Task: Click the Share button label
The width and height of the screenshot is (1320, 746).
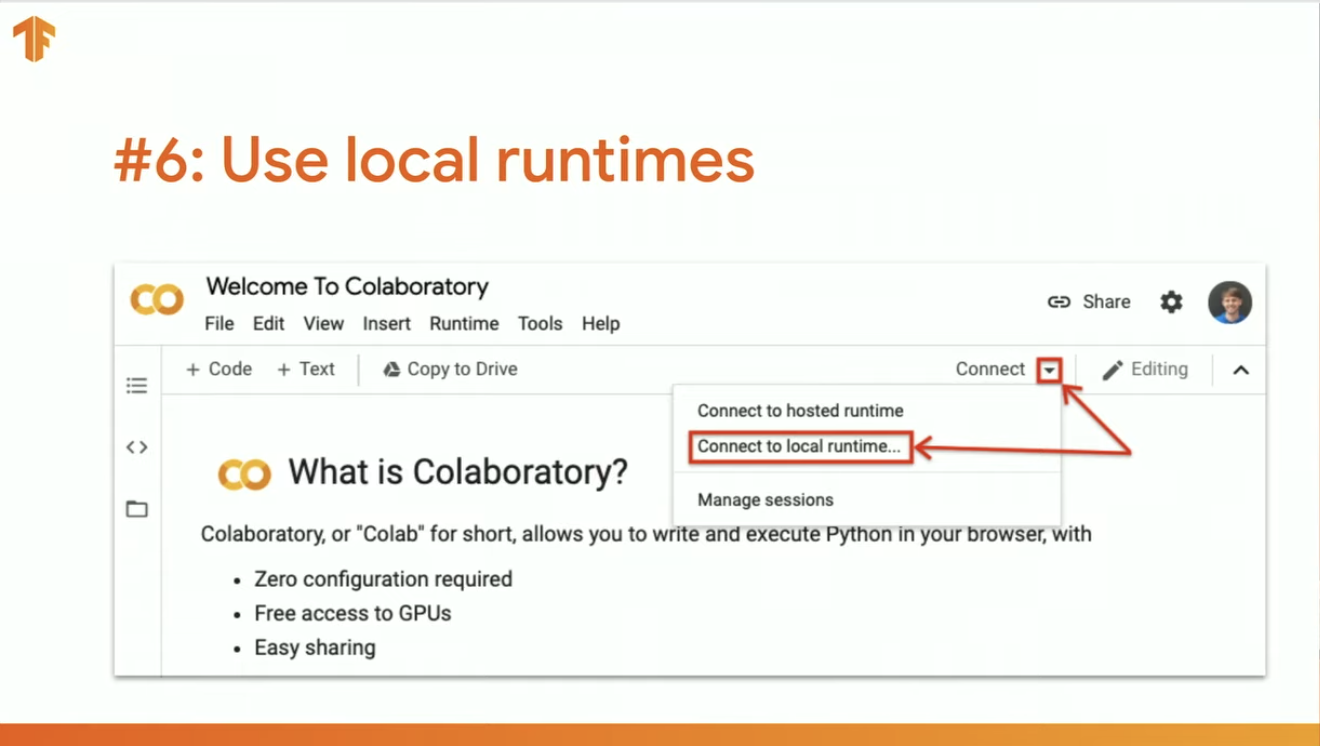Action: tap(1106, 301)
